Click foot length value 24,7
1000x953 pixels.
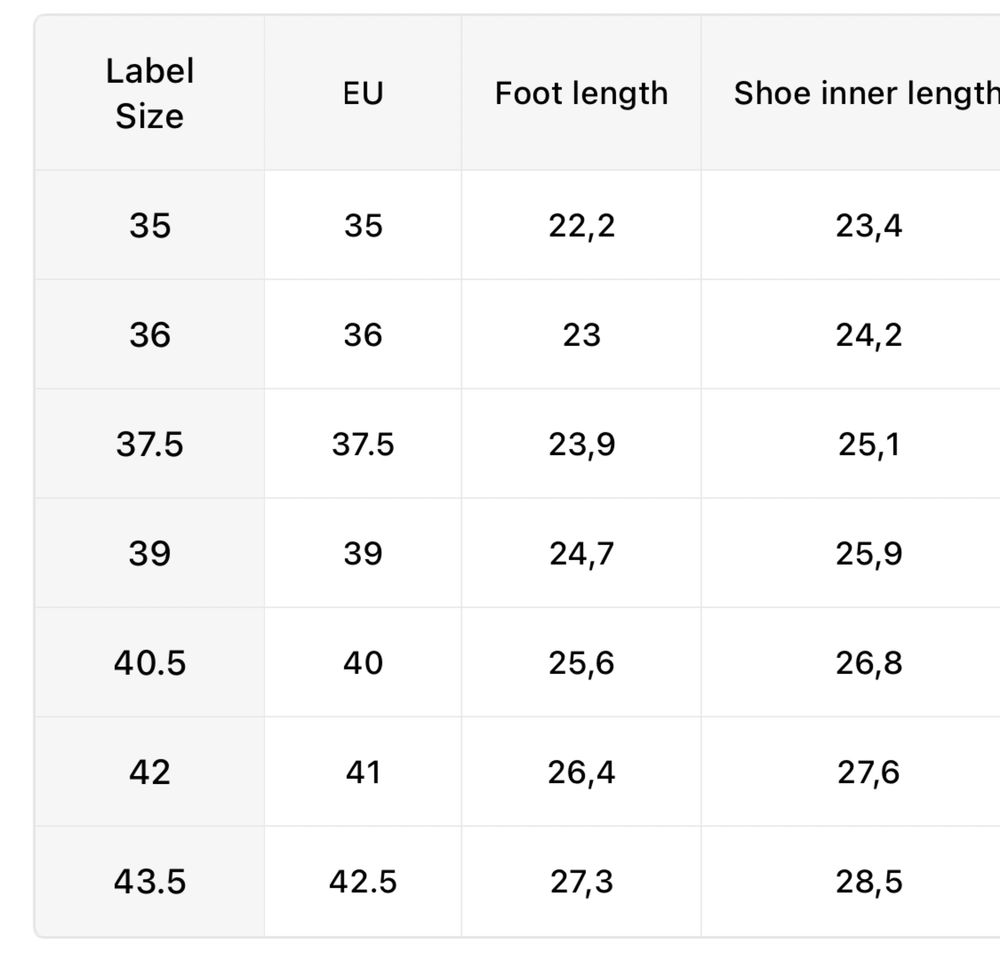(581, 553)
